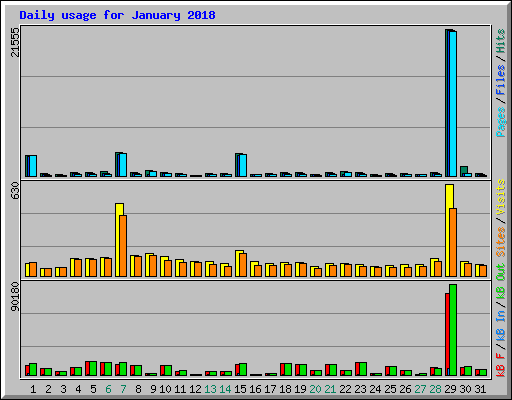512x400 pixels.
Task: Select weekend day 6 label
Action: coord(108,389)
